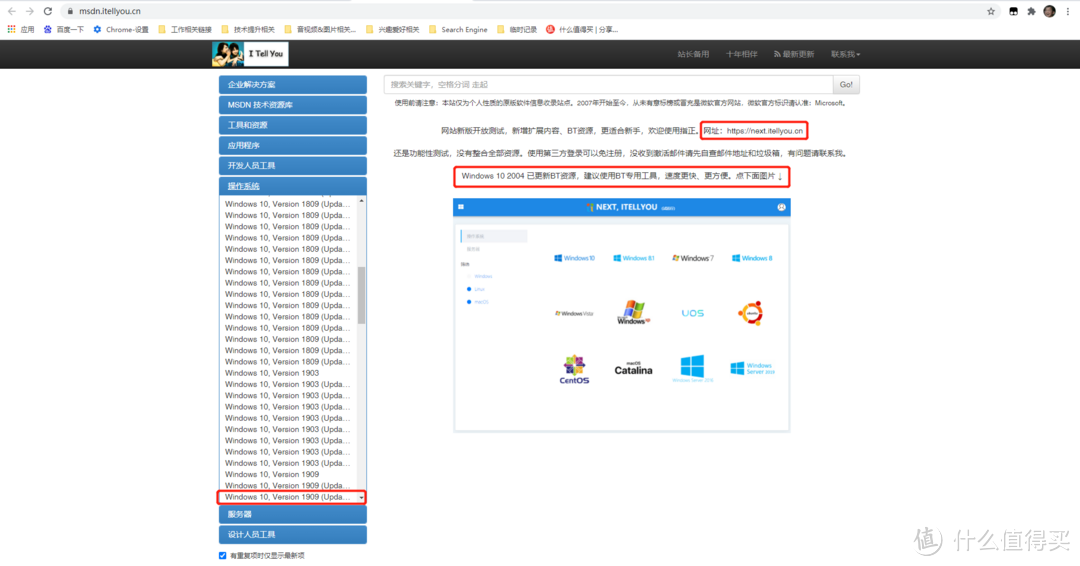
Task: Open Chrome's three-dot menu
Action: (x=1068, y=11)
